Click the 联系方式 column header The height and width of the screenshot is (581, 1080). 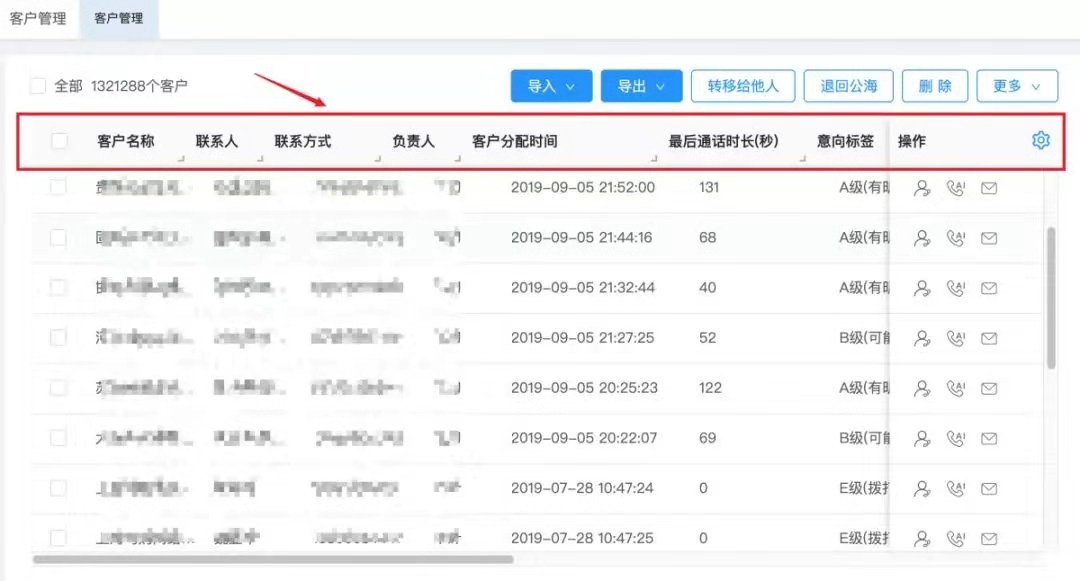[303, 141]
